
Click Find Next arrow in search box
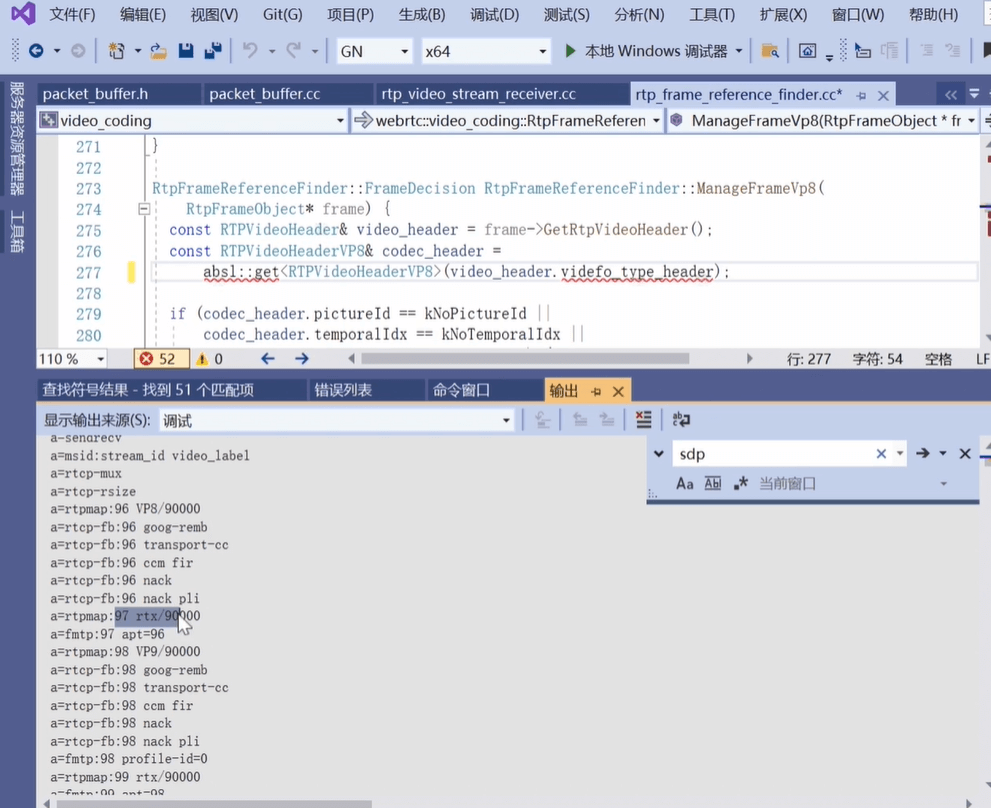[x=923, y=453]
